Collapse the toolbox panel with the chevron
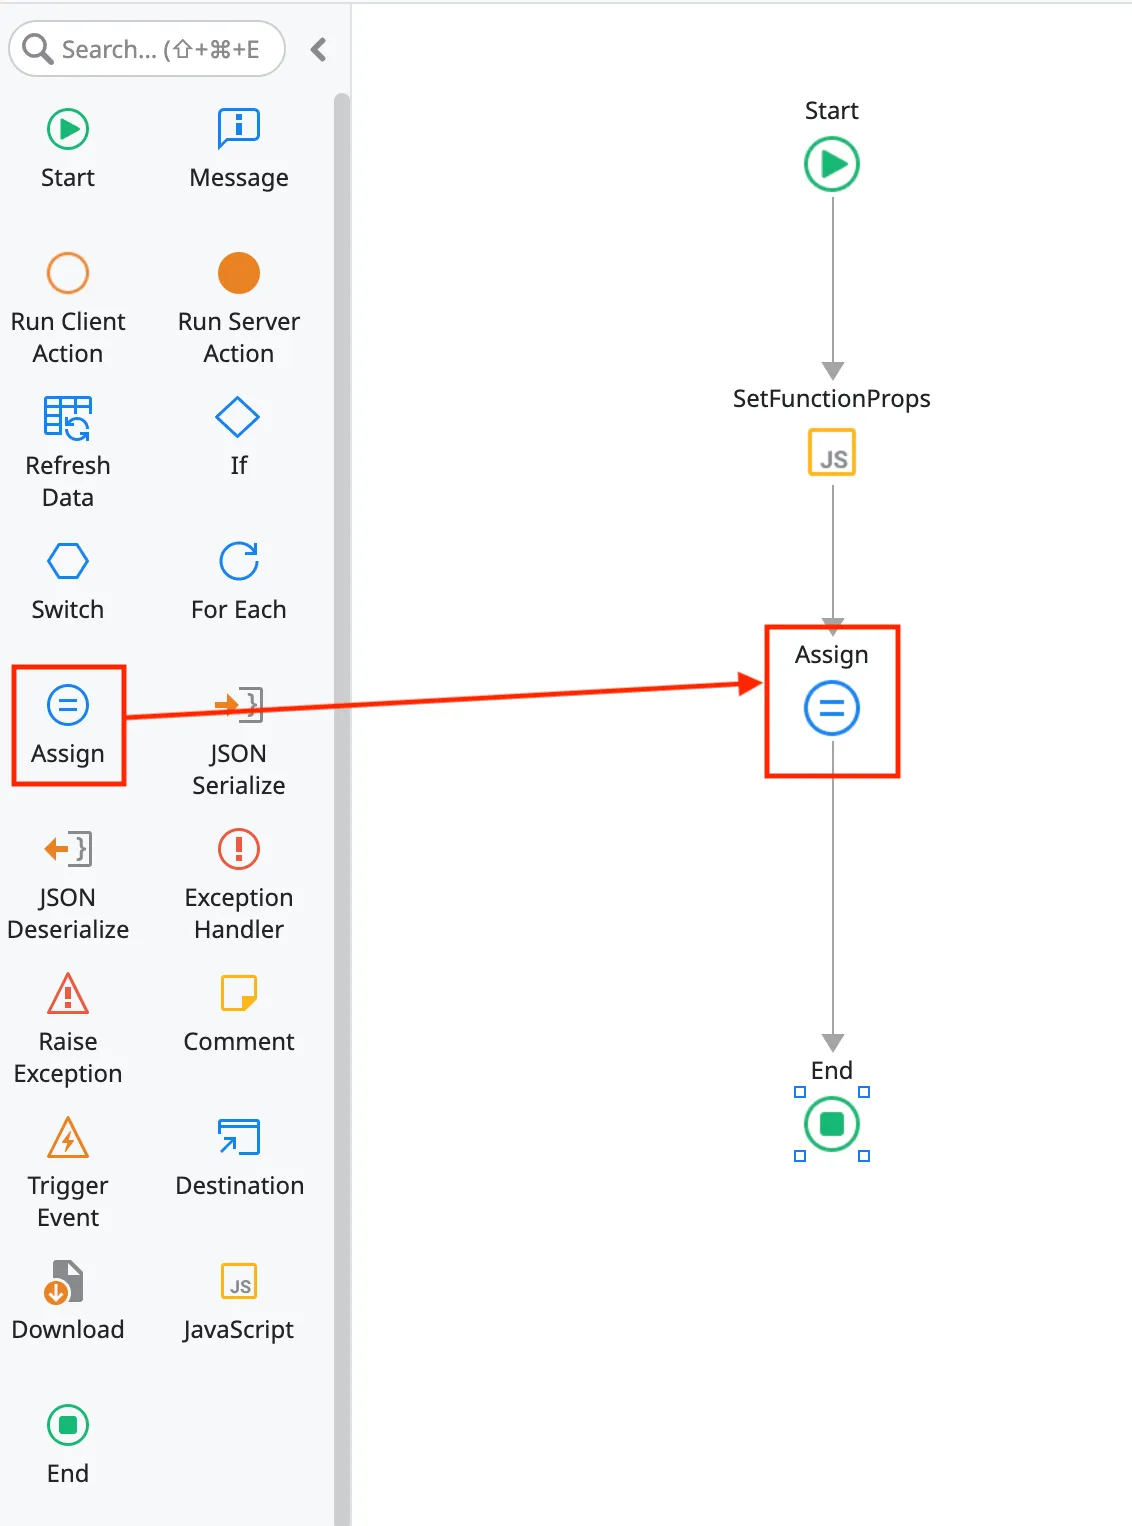Image resolution: width=1132 pixels, height=1526 pixels. coord(319,49)
